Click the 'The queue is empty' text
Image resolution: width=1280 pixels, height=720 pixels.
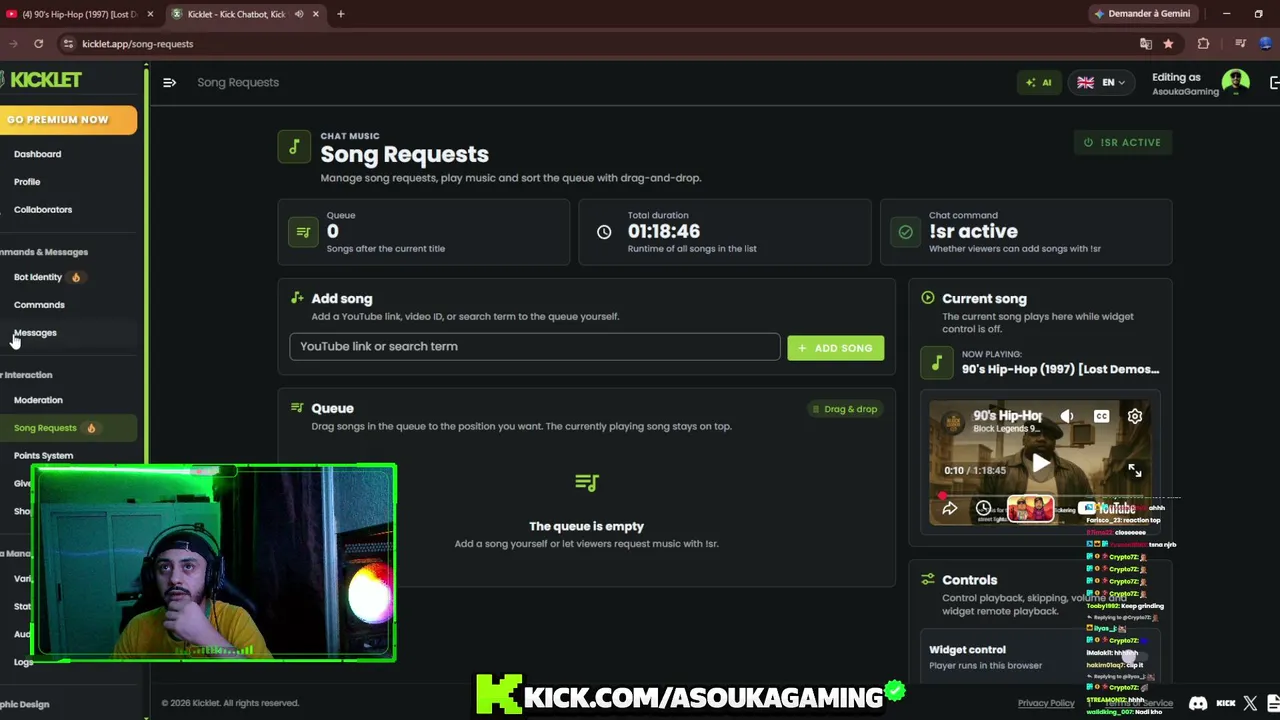pyautogui.click(x=586, y=526)
